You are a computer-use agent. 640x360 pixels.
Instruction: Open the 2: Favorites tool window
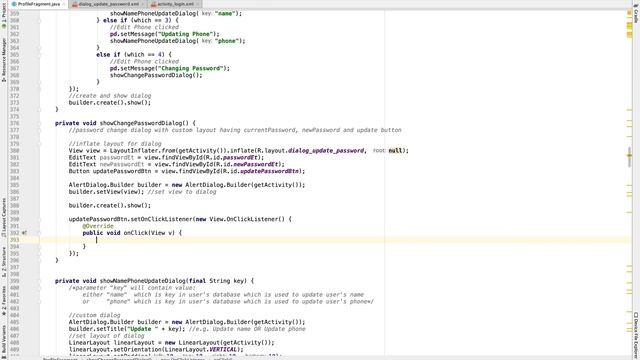pos(4,300)
